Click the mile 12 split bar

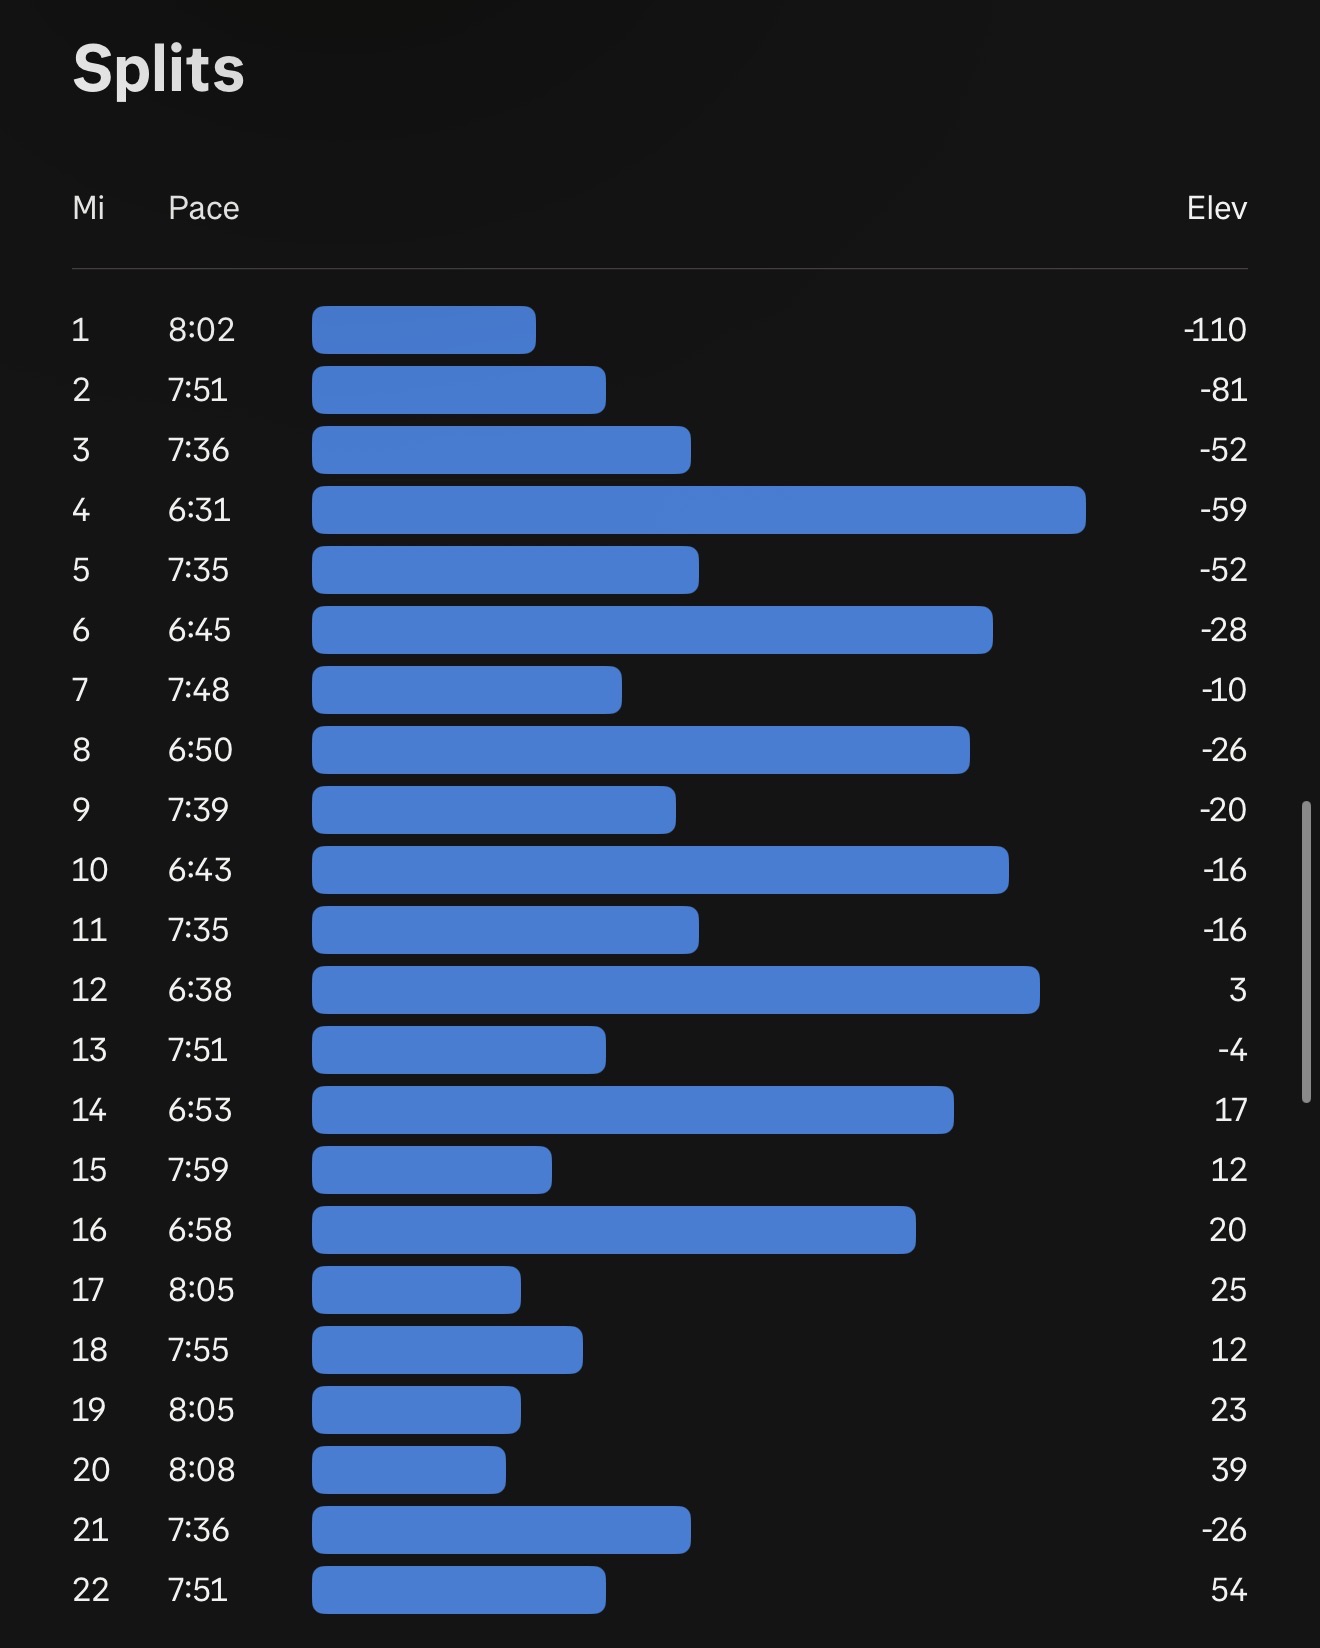675,990
